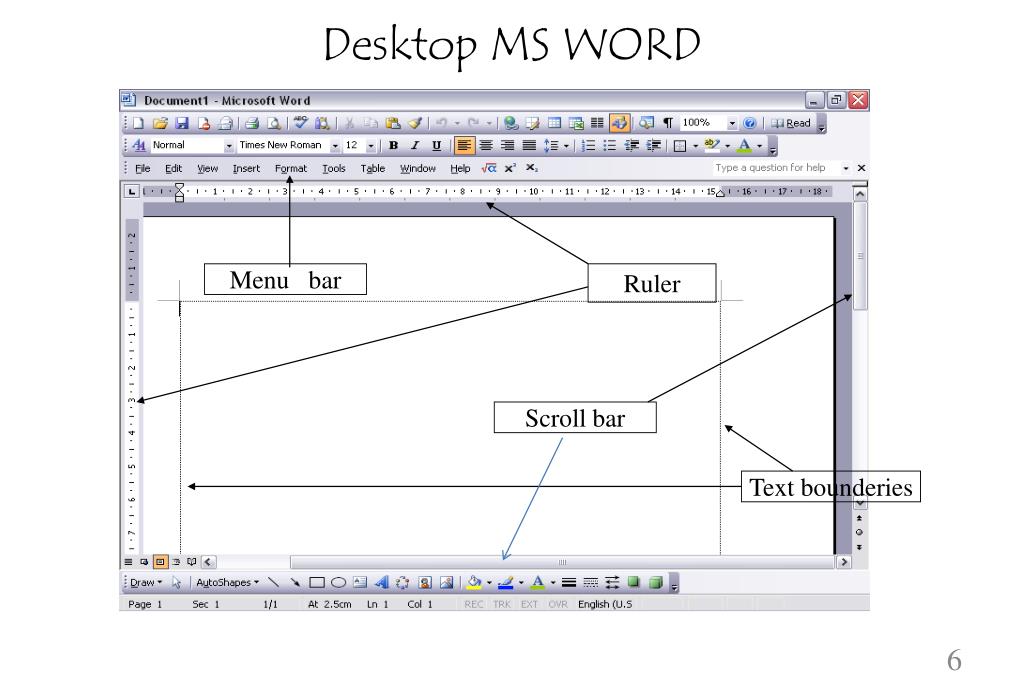Click the 3-D Style icon
The image size is (1023, 691).
pos(656,582)
